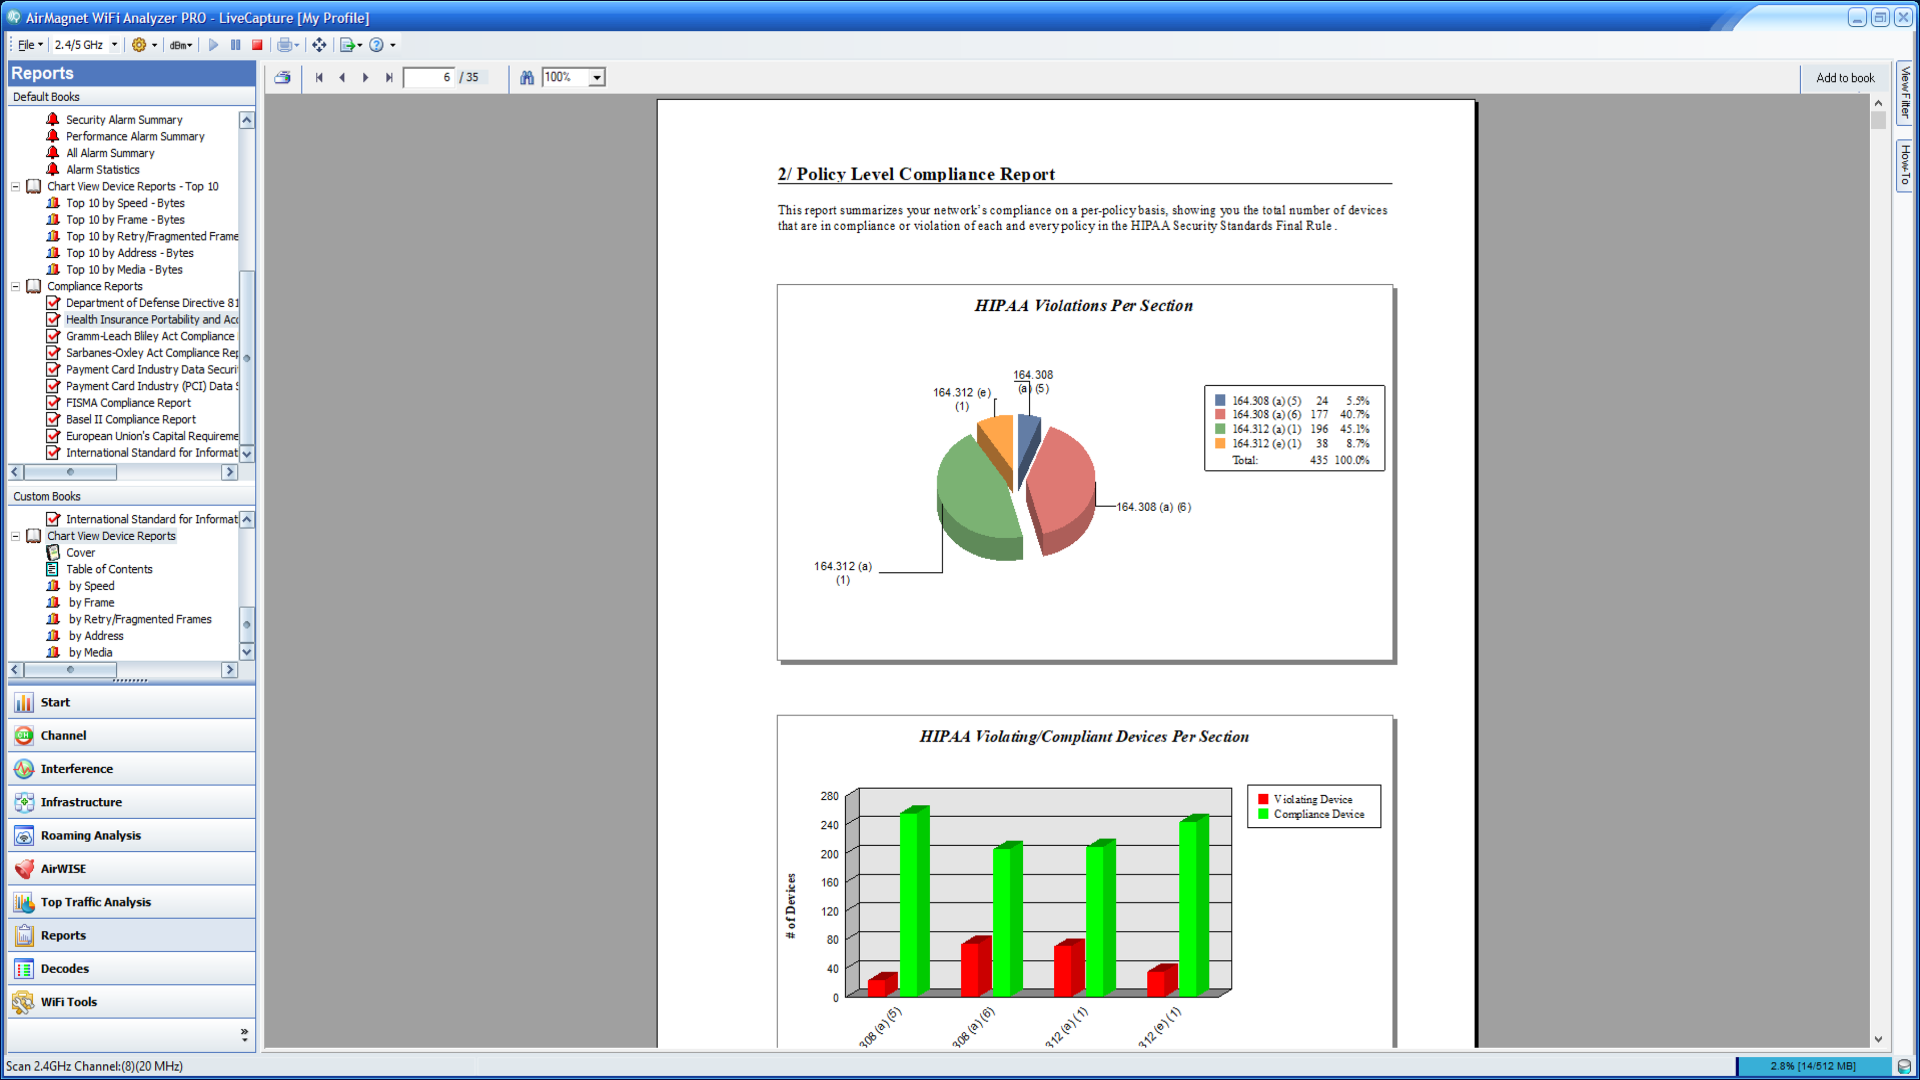Open the 2.4/5 GHz band dropdown
Viewport: 1920px width, 1080px height.
click(x=114, y=45)
